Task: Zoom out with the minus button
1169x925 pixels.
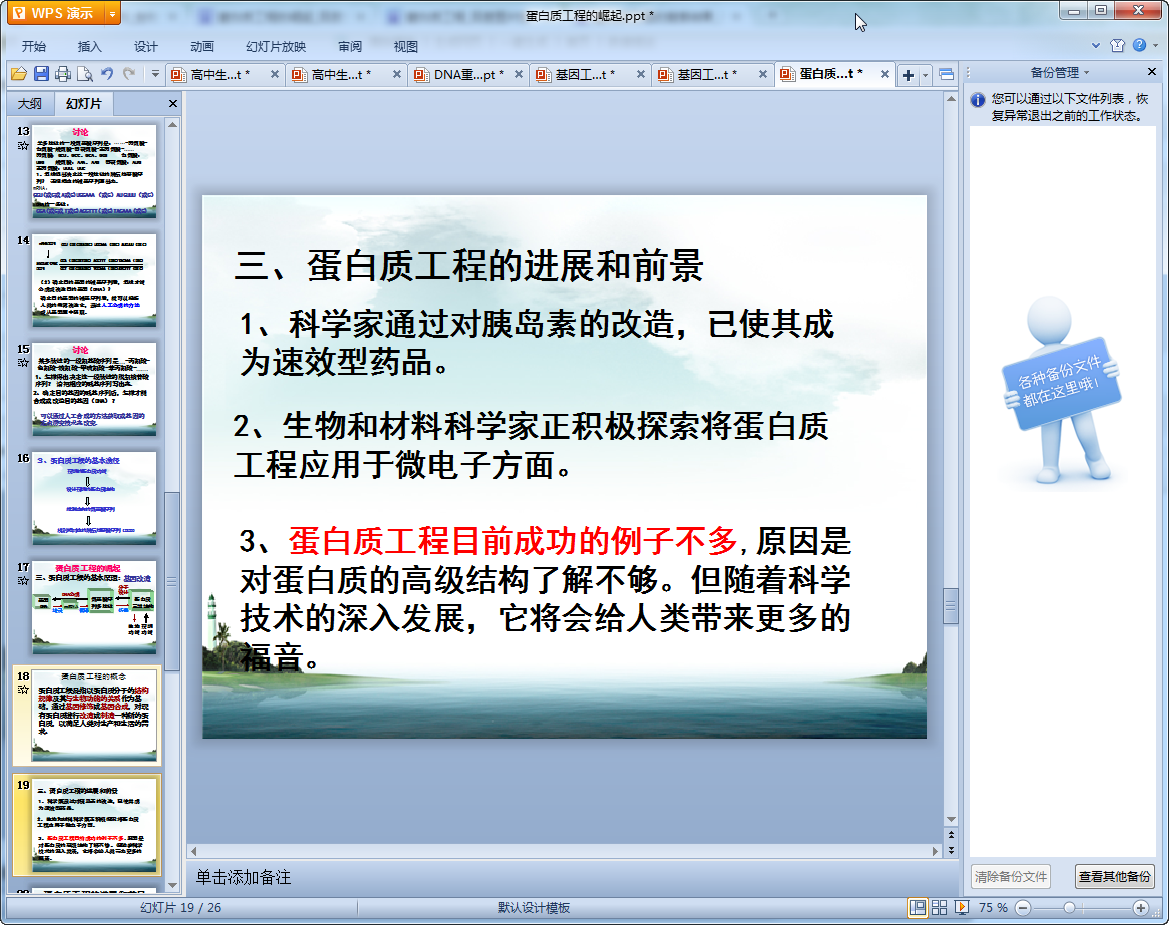Action: click(1023, 907)
